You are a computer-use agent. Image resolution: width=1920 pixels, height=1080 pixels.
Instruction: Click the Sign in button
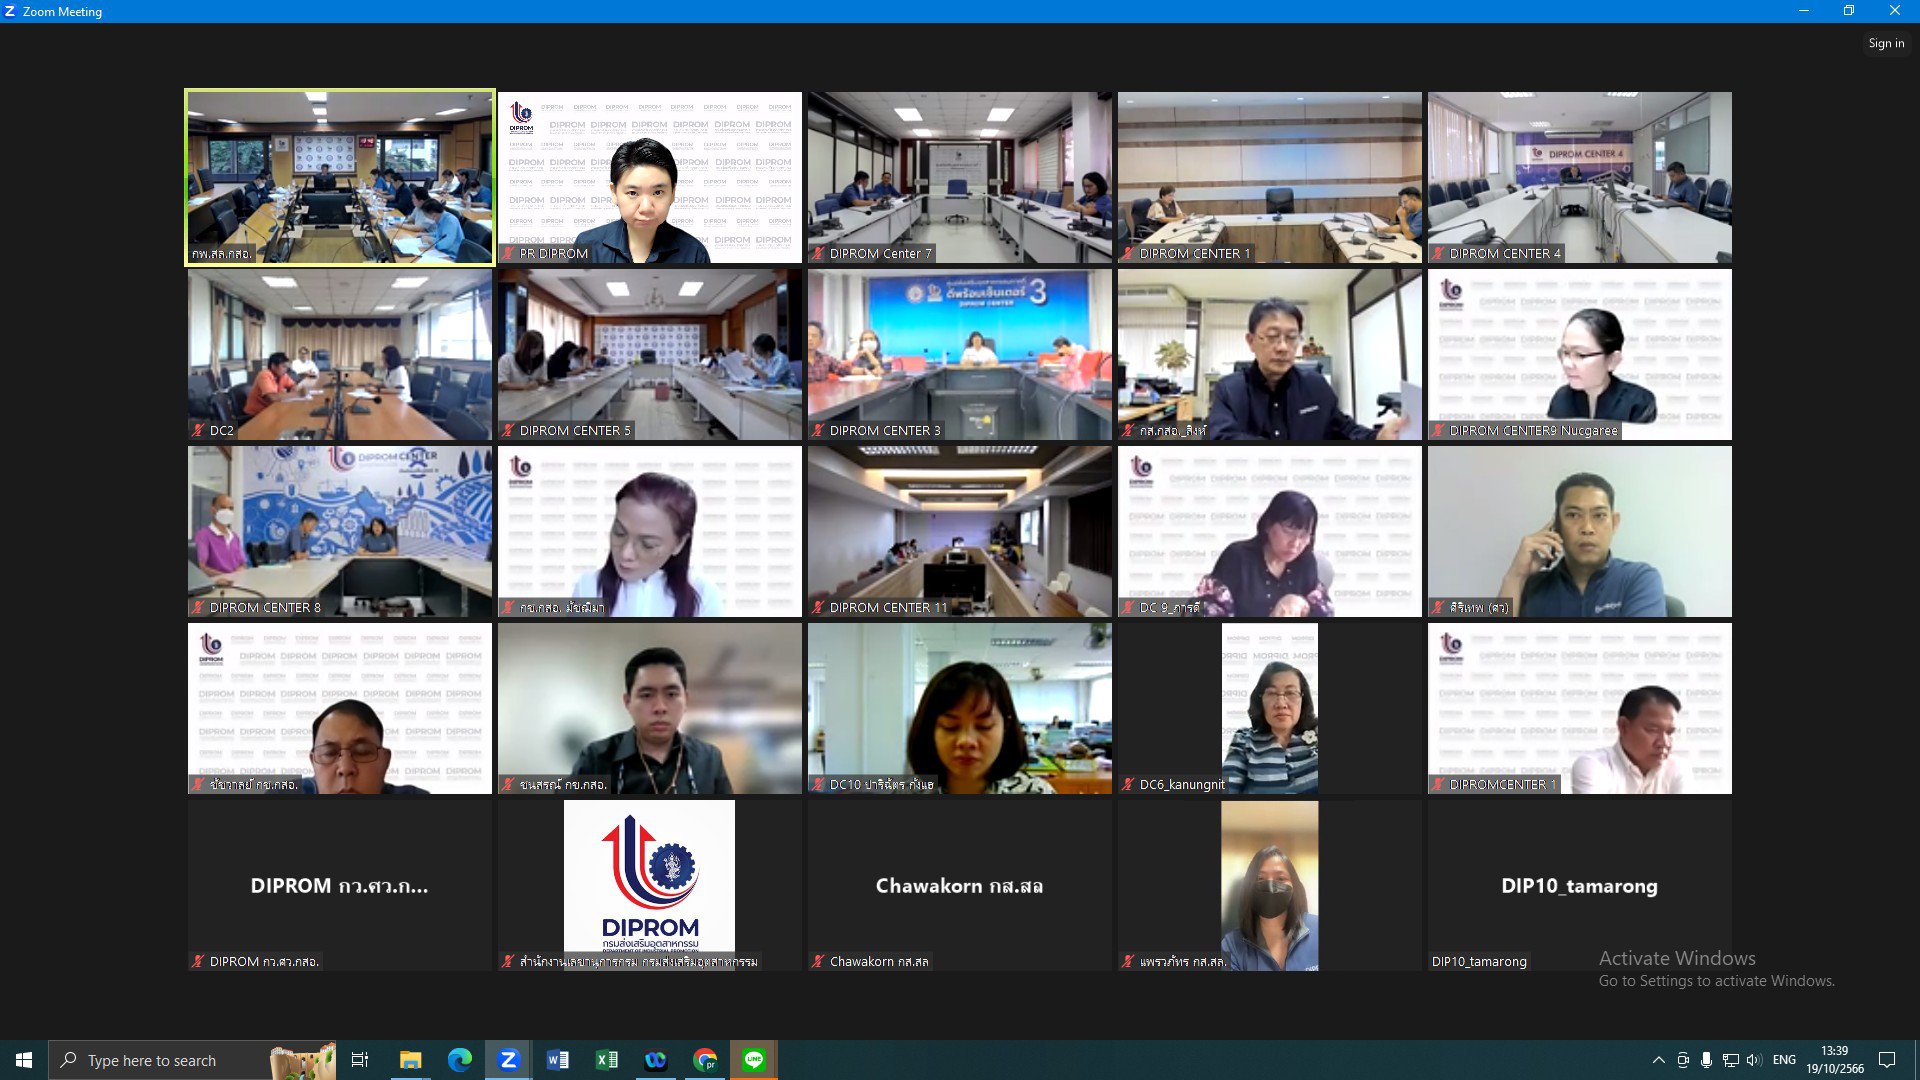click(x=1886, y=43)
